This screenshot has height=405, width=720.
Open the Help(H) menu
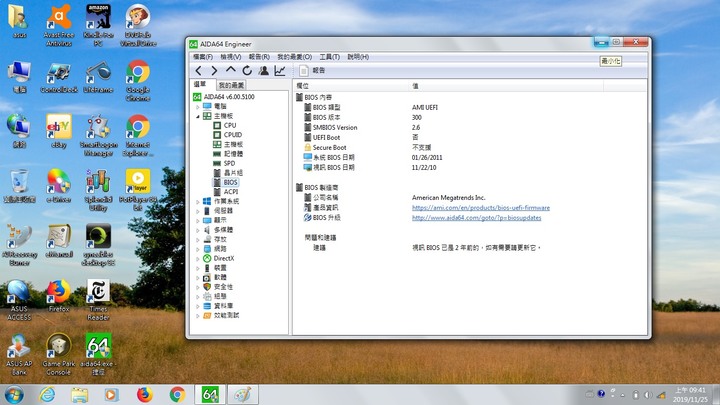358,57
